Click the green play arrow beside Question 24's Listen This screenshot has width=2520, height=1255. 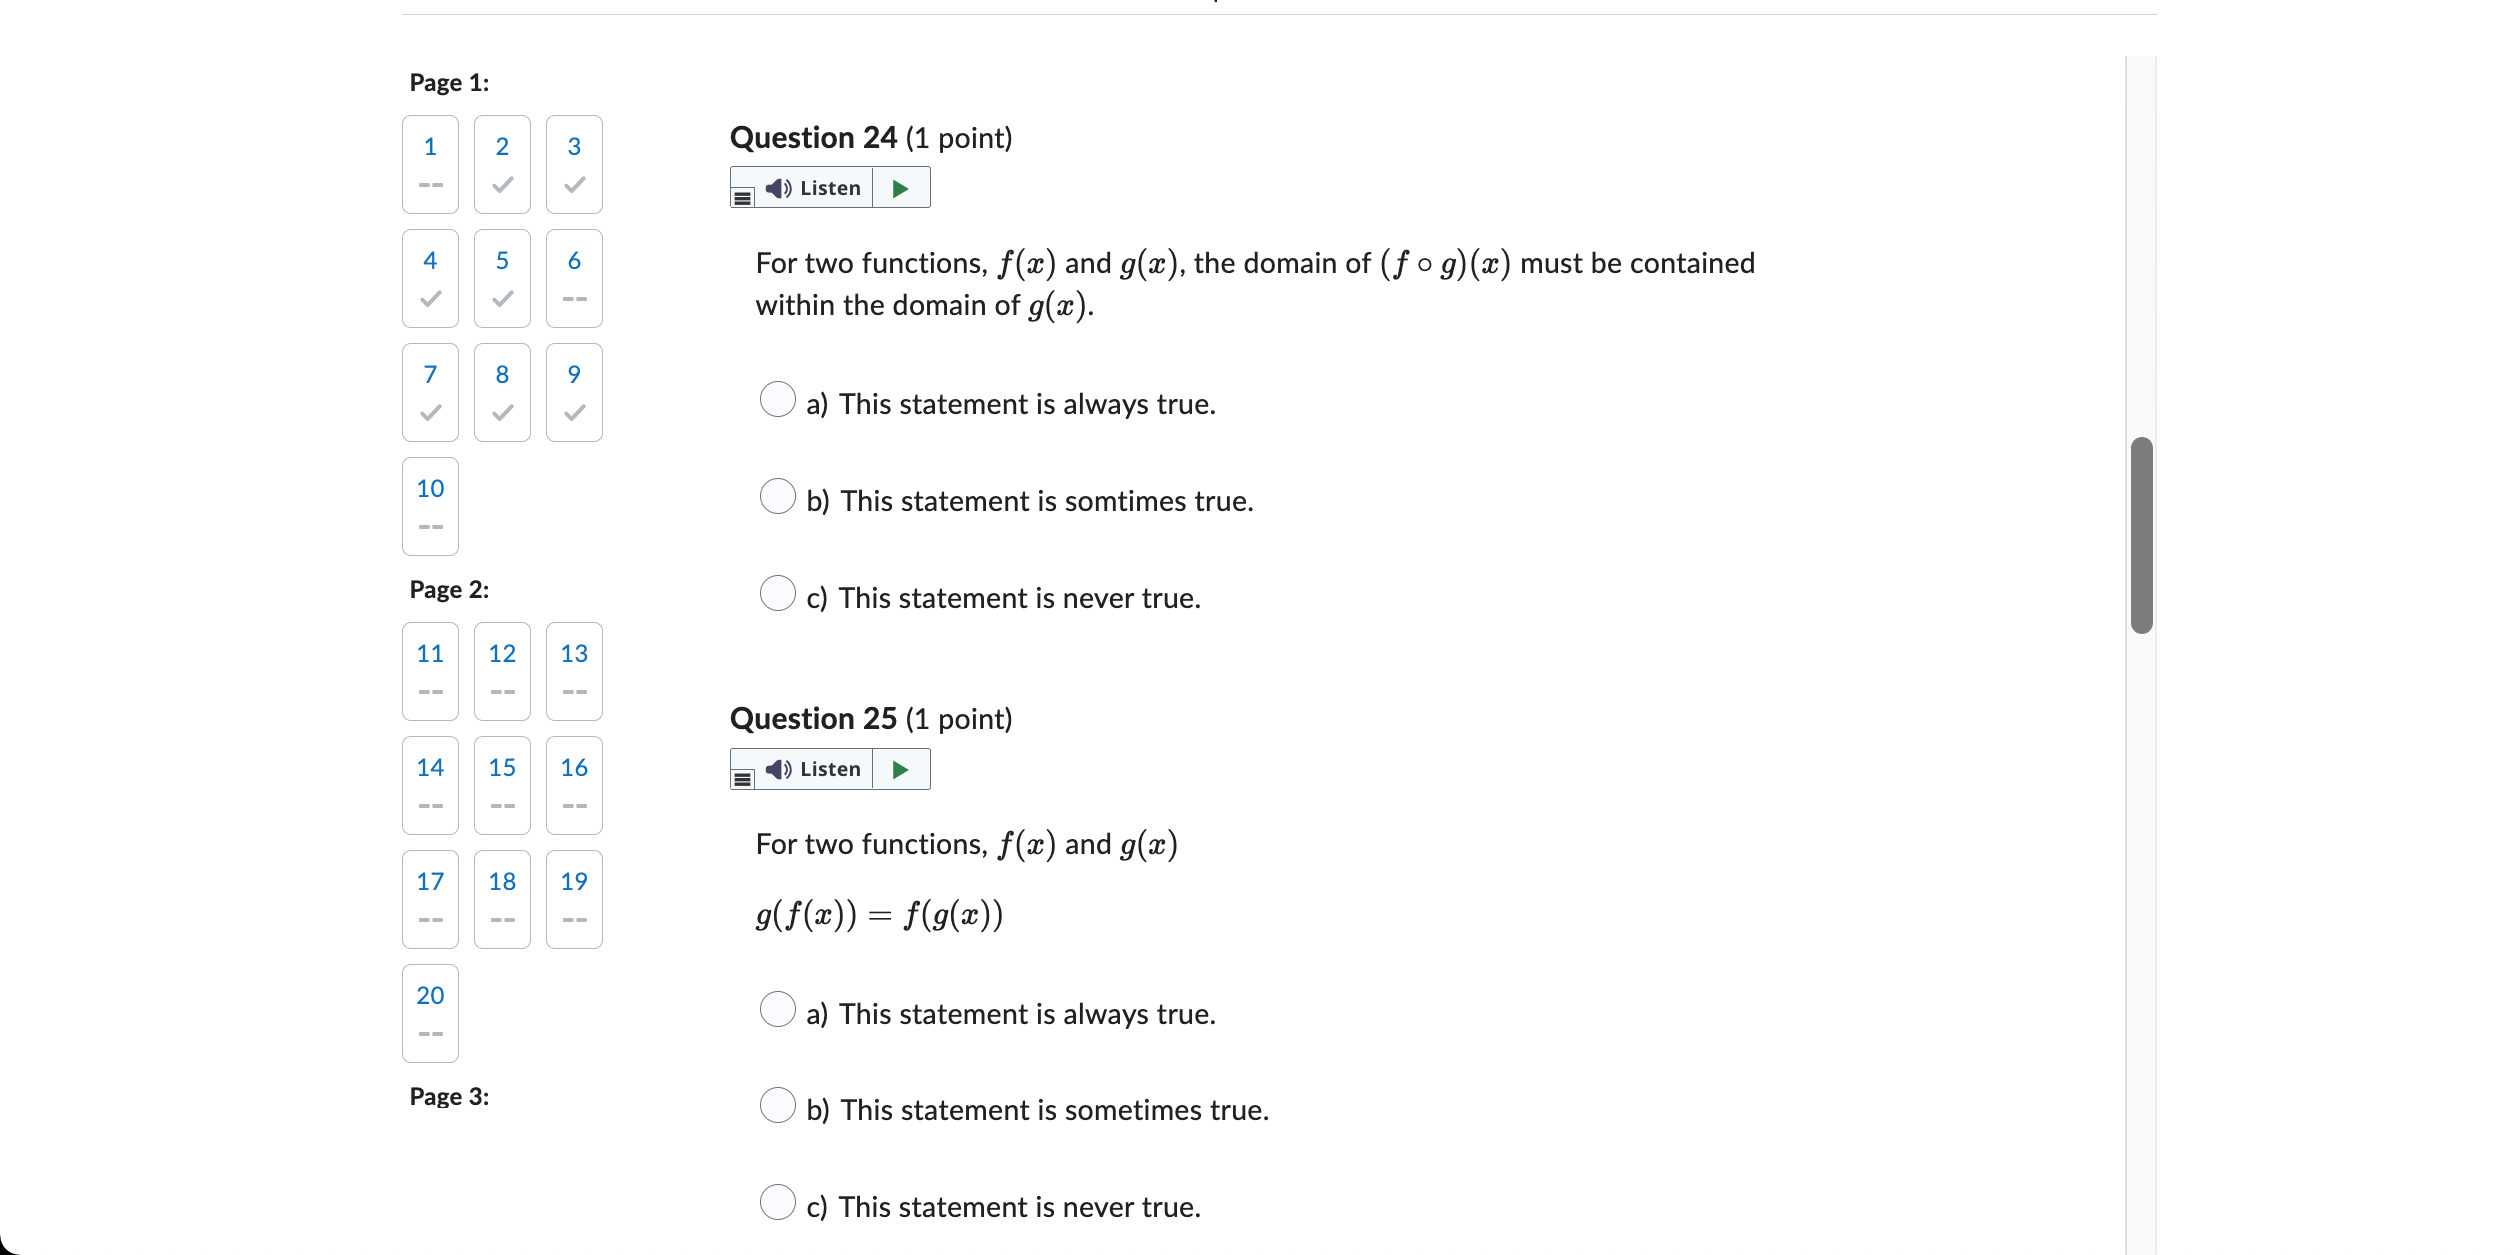[899, 187]
